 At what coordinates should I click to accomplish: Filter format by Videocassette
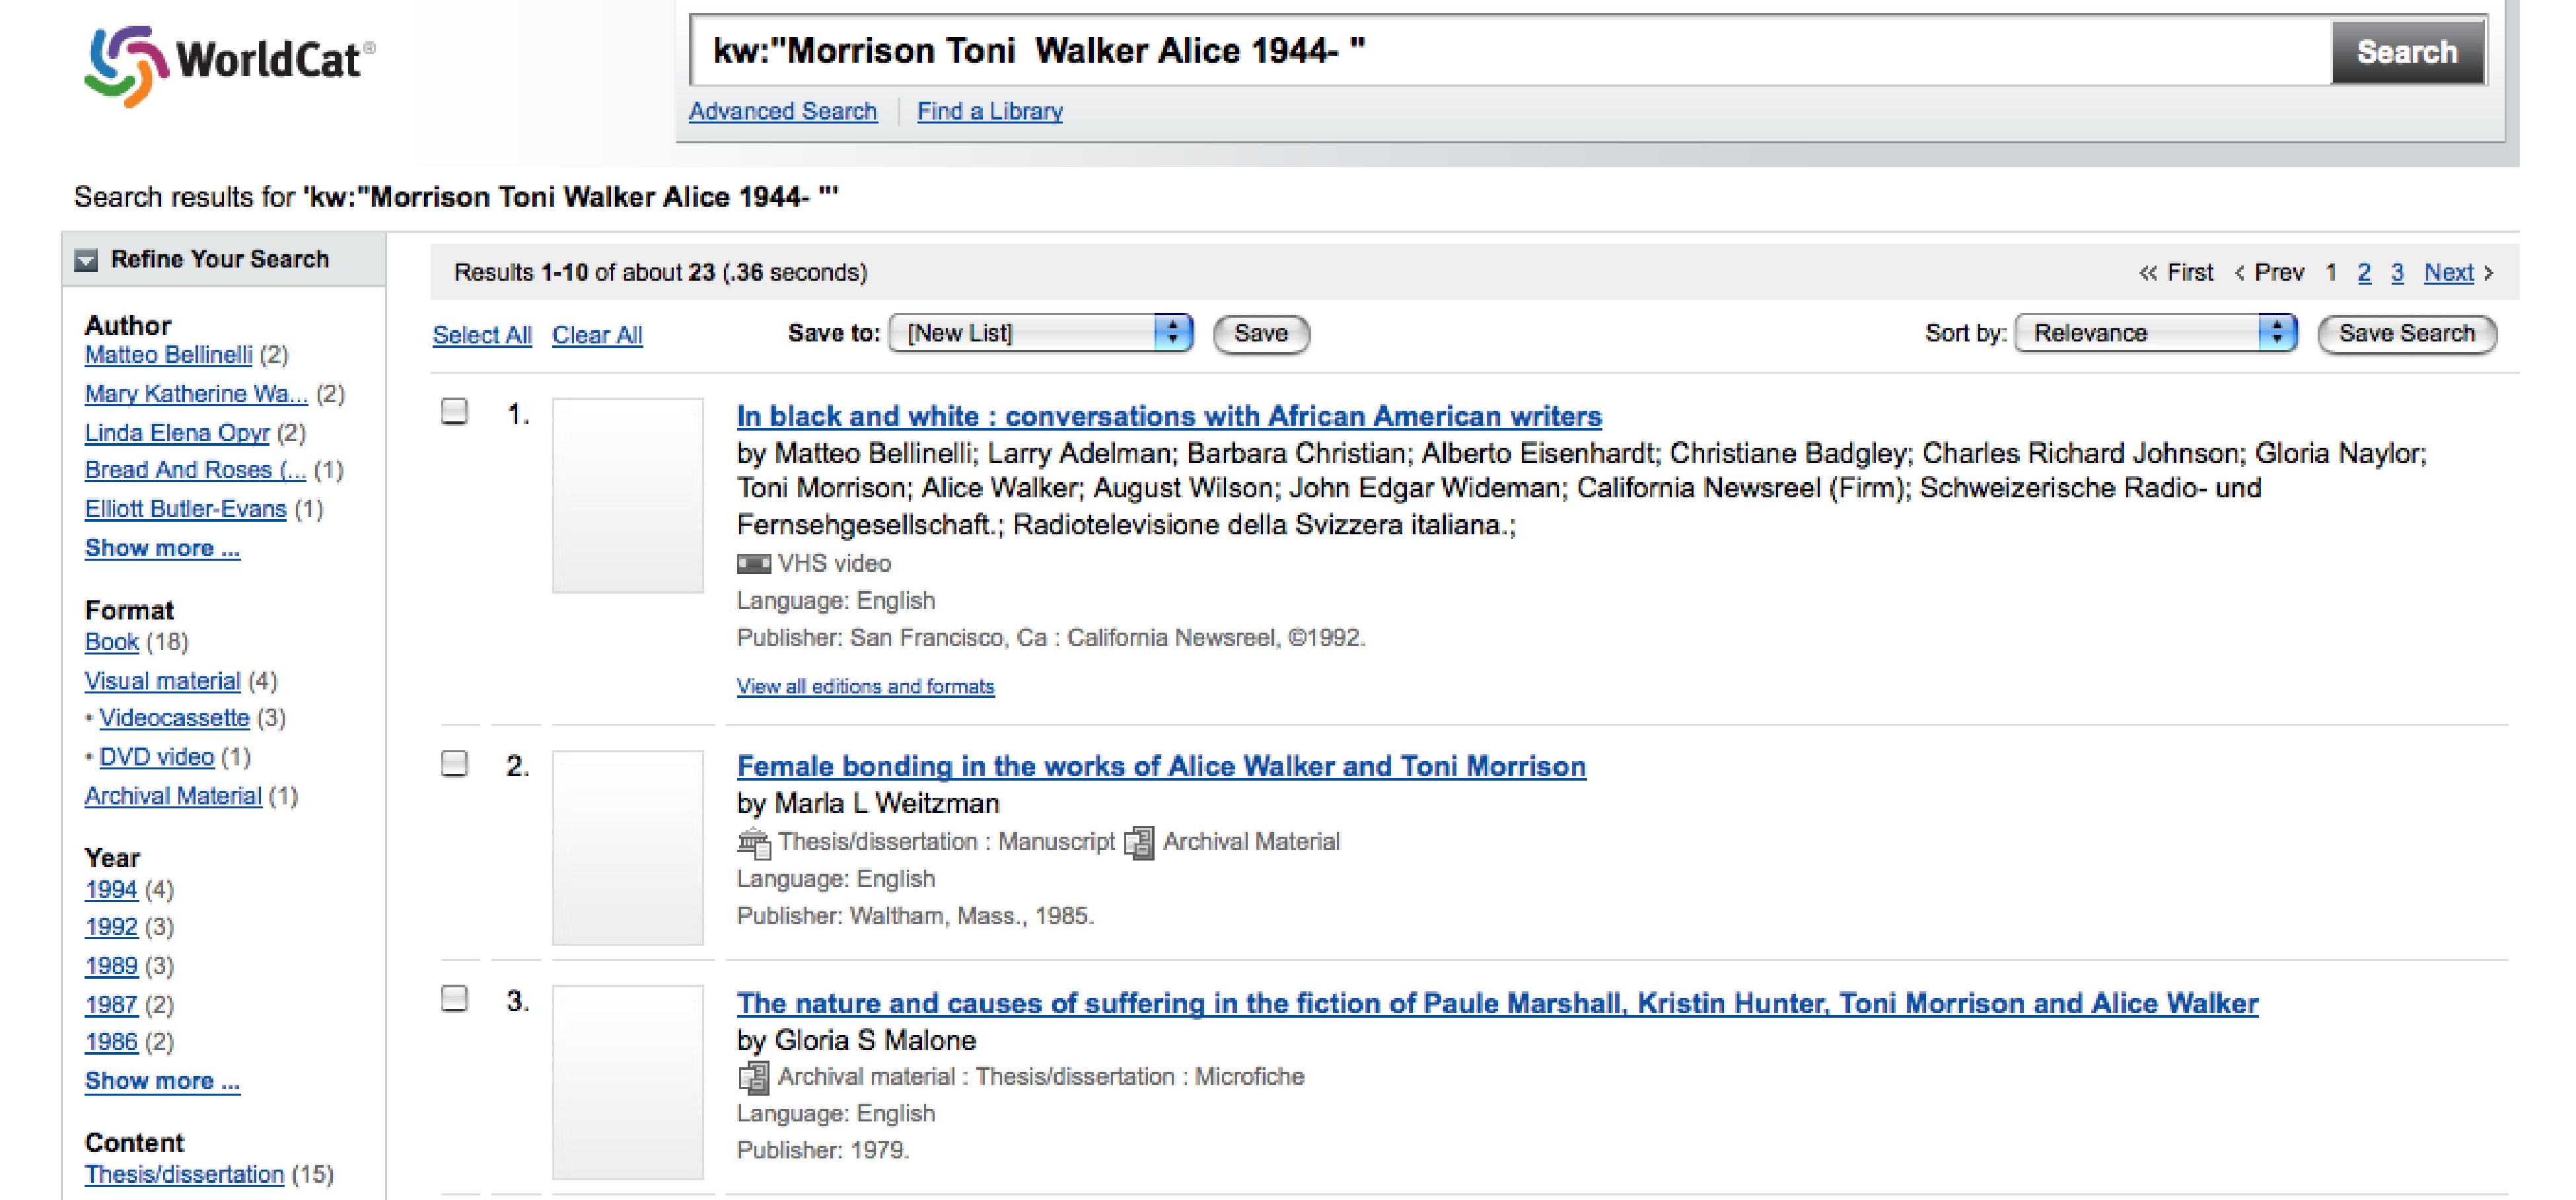pyautogui.click(x=174, y=718)
